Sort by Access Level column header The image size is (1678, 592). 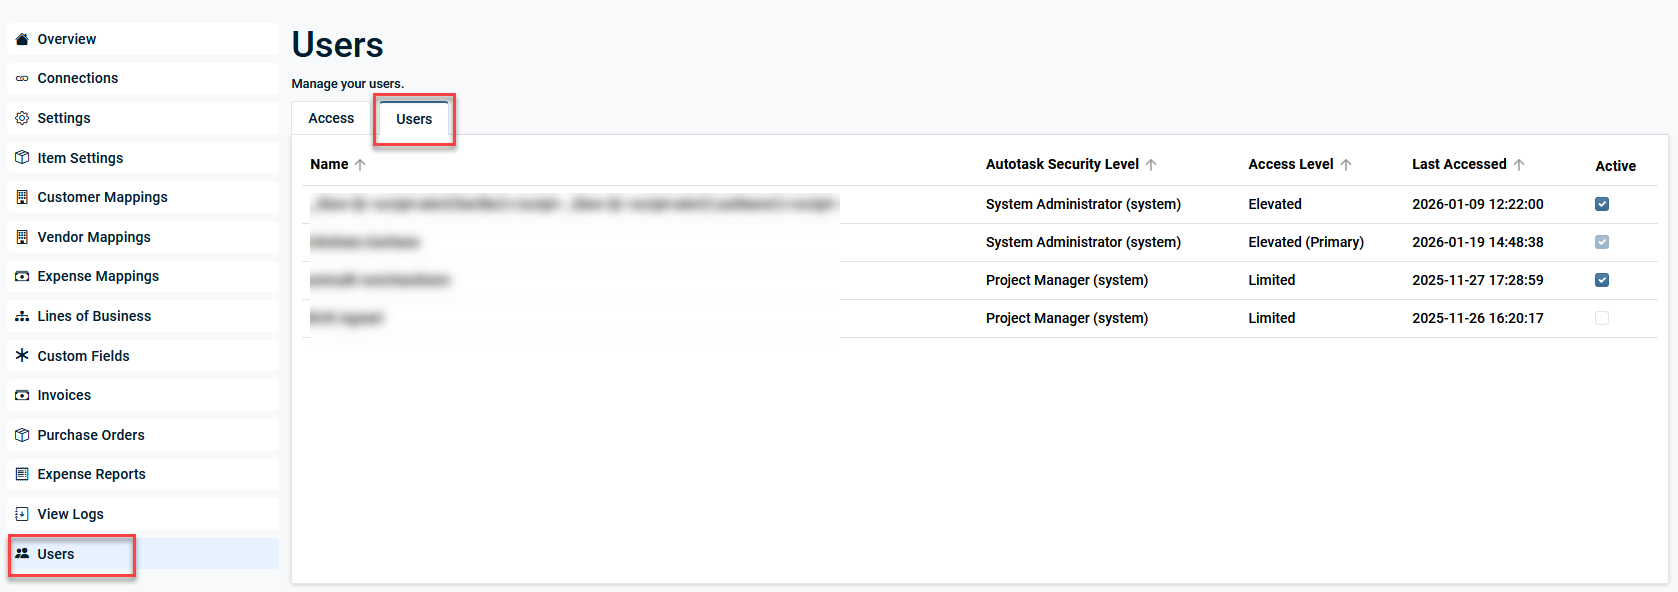pyautogui.click(x=1290, y=164)
